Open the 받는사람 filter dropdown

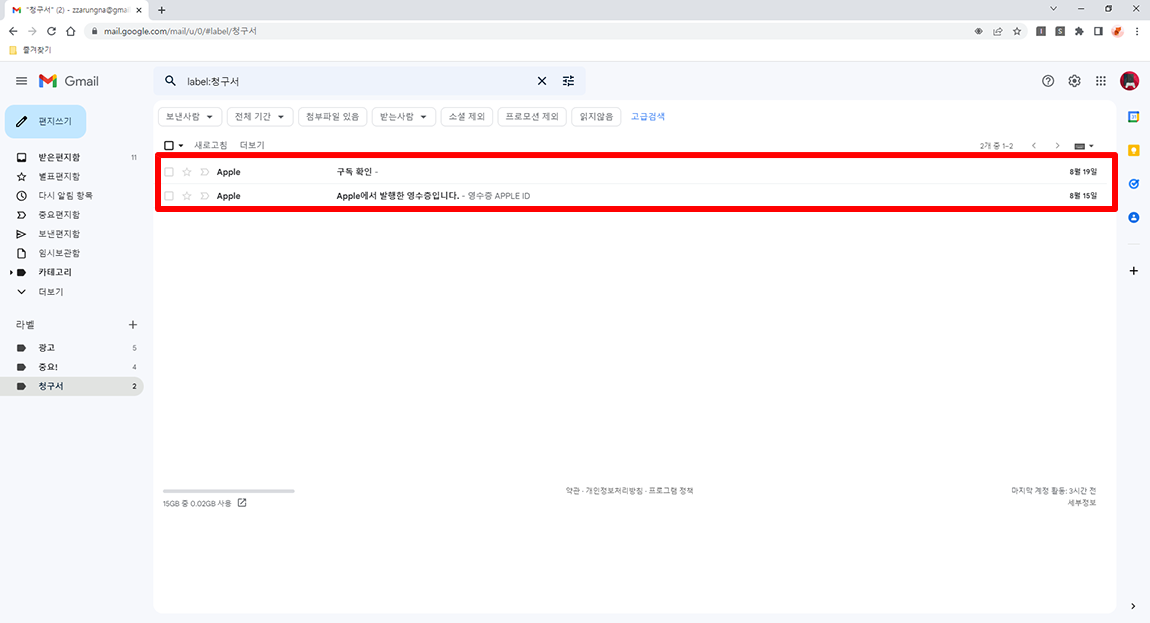(403, 117)
